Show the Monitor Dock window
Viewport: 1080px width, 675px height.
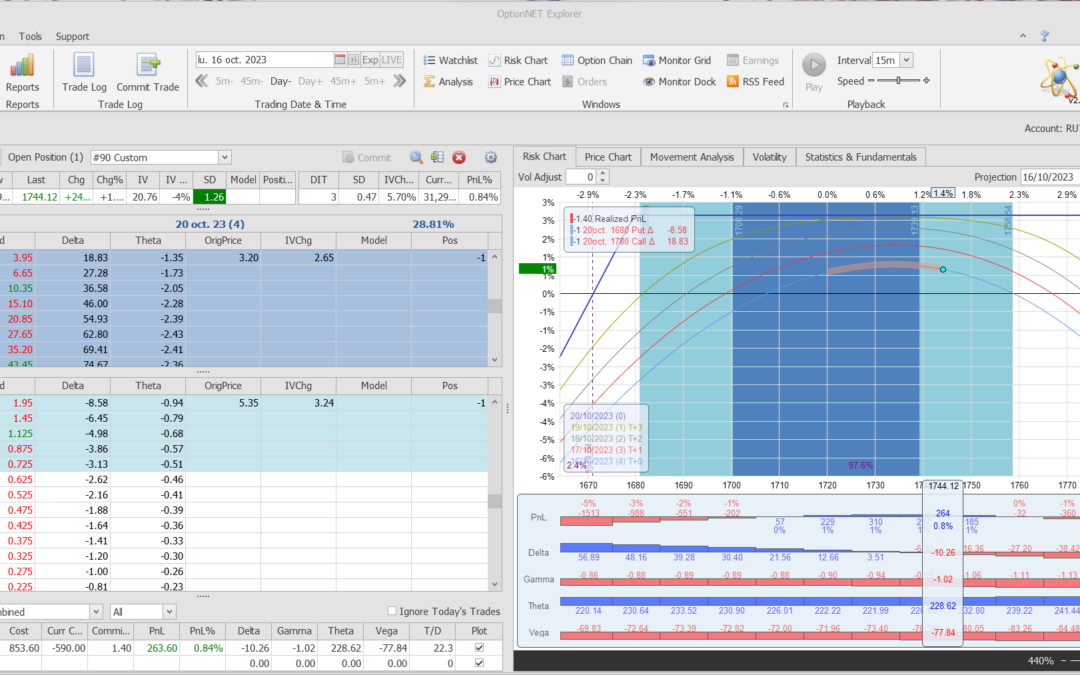(678, 82)
